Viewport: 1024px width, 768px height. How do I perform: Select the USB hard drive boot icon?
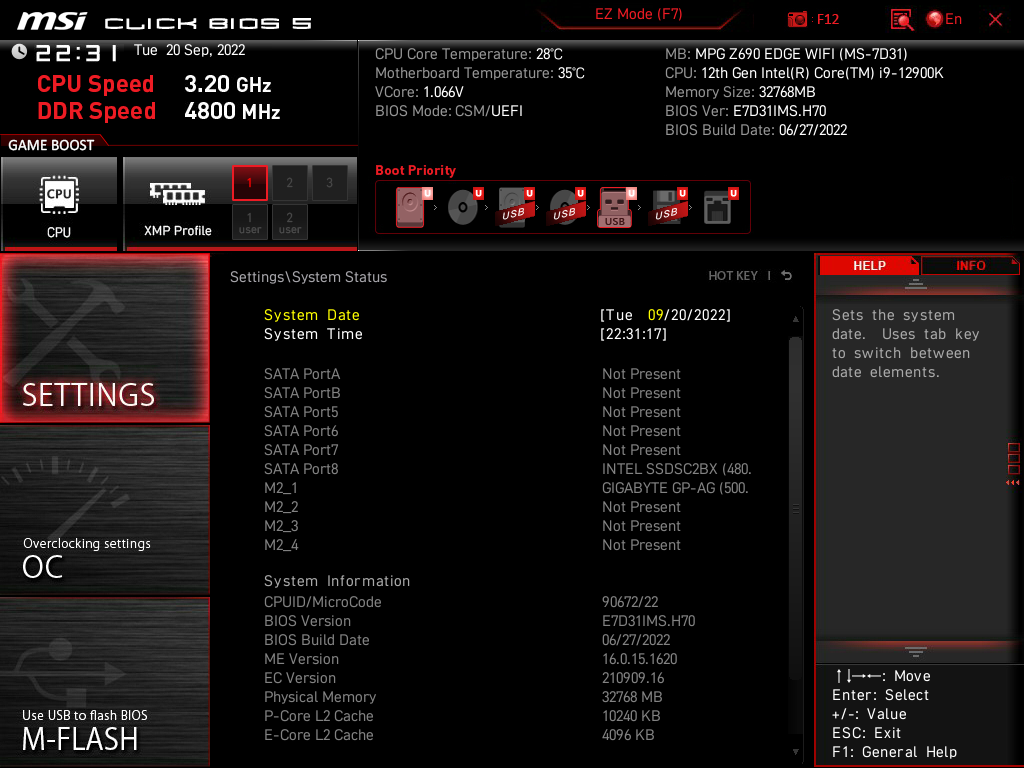pos(515,207)
